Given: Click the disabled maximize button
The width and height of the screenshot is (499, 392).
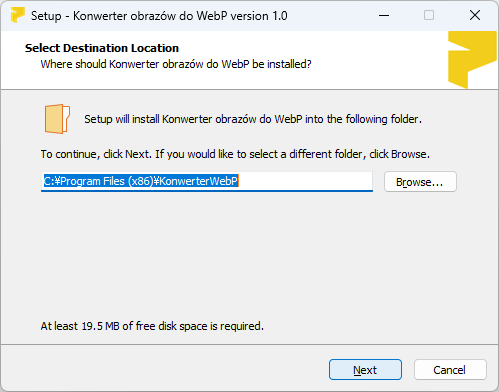Looking at the screenshot, I should pos(429,15).
